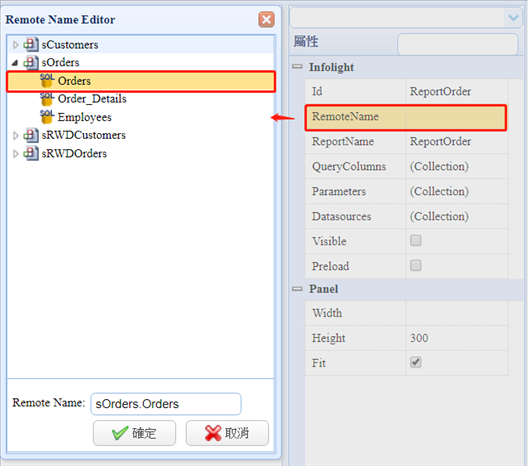
Task: Enable the Preload checkbox
Action: click(416, 265)
